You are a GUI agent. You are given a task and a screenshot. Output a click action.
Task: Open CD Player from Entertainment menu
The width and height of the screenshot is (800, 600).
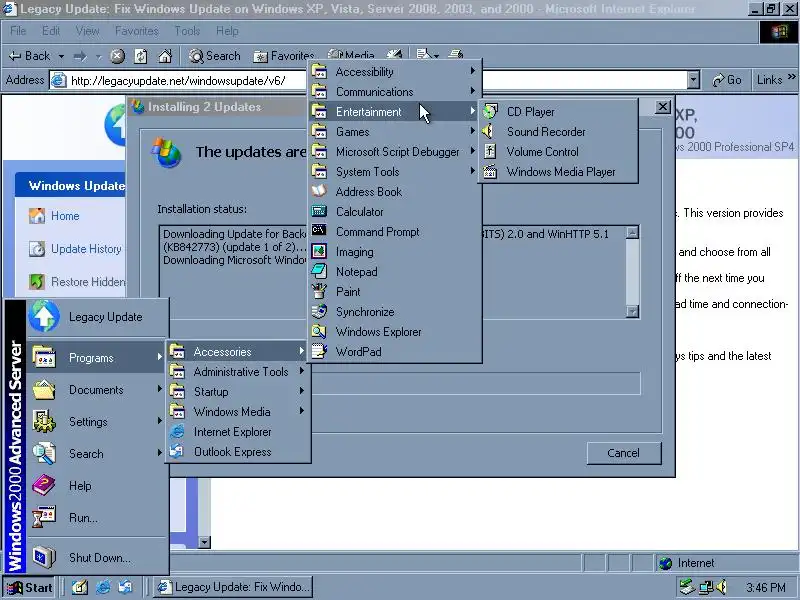click(558, 112)
